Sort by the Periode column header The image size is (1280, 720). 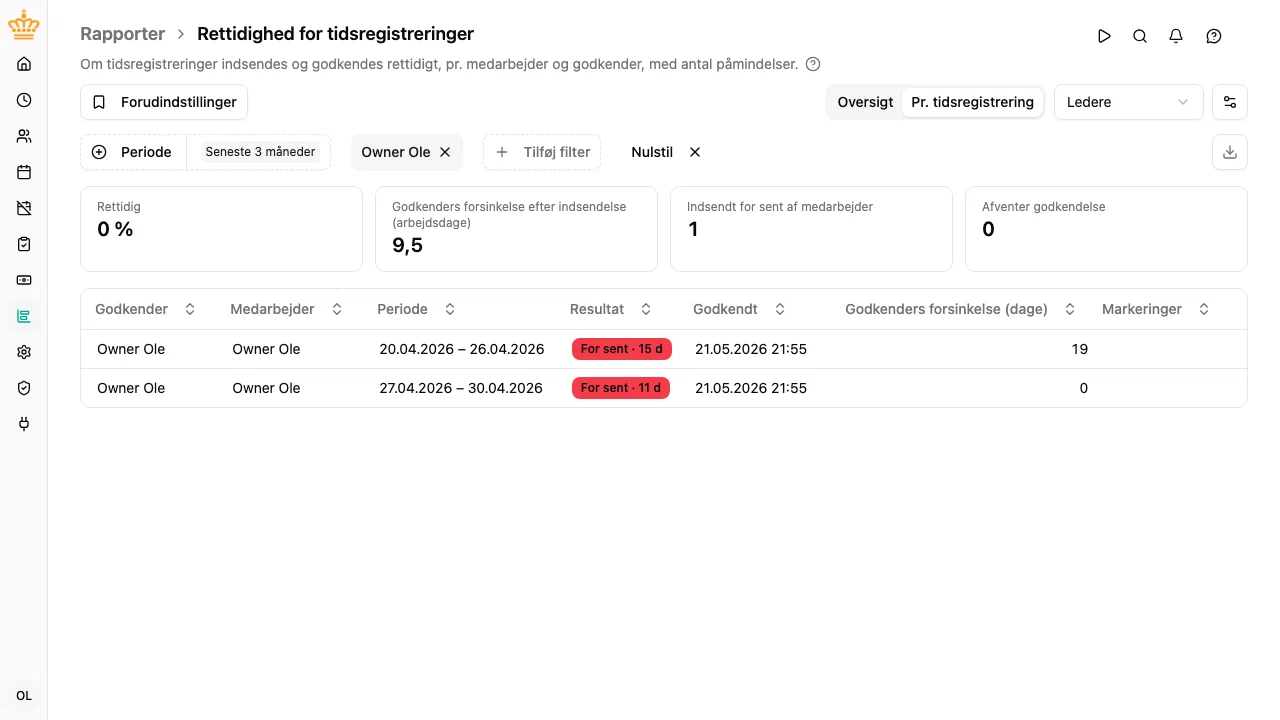417,309
